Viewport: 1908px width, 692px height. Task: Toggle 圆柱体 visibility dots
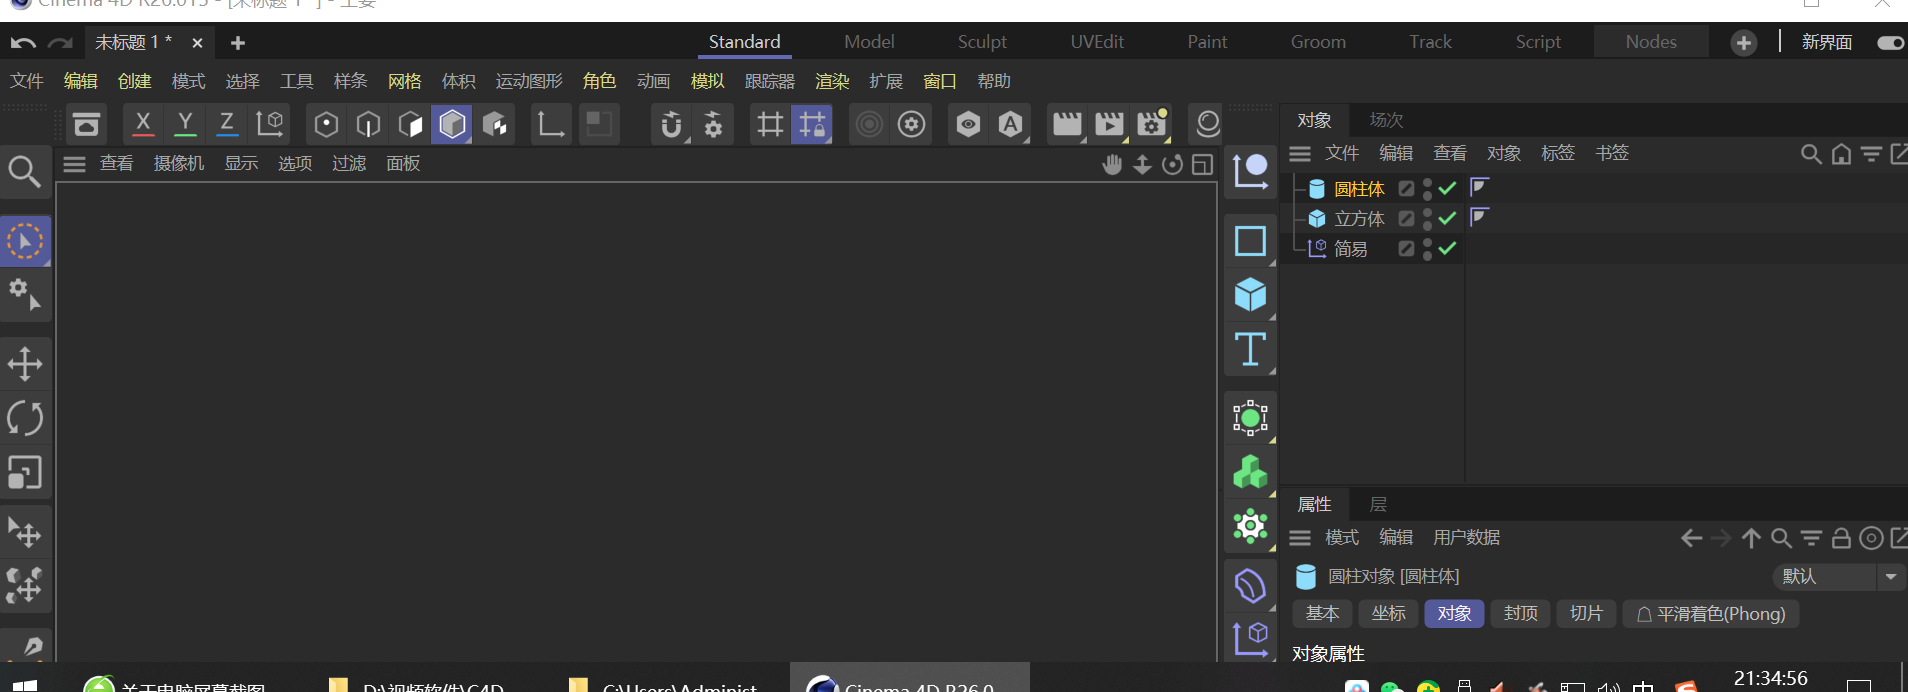point(1427,189)
